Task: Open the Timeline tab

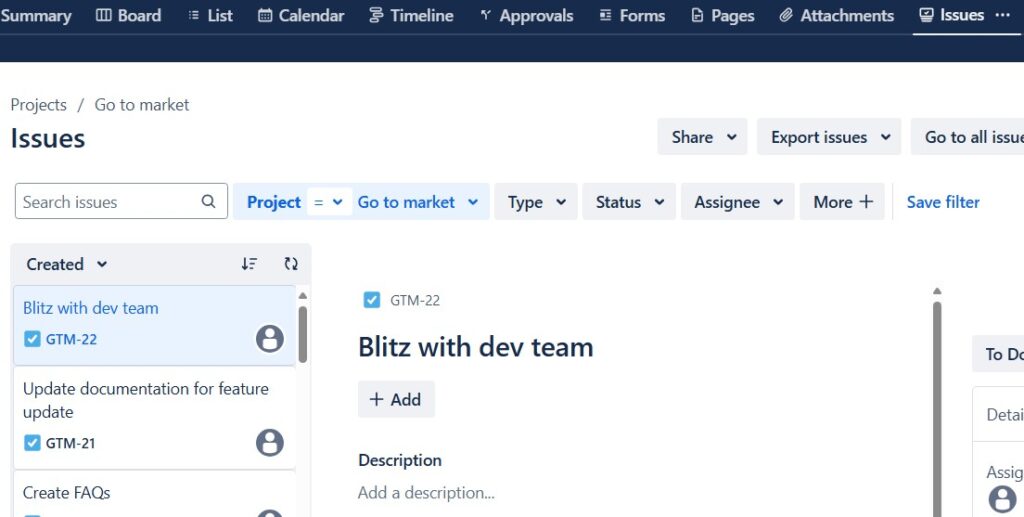Action: coord(411,16)
